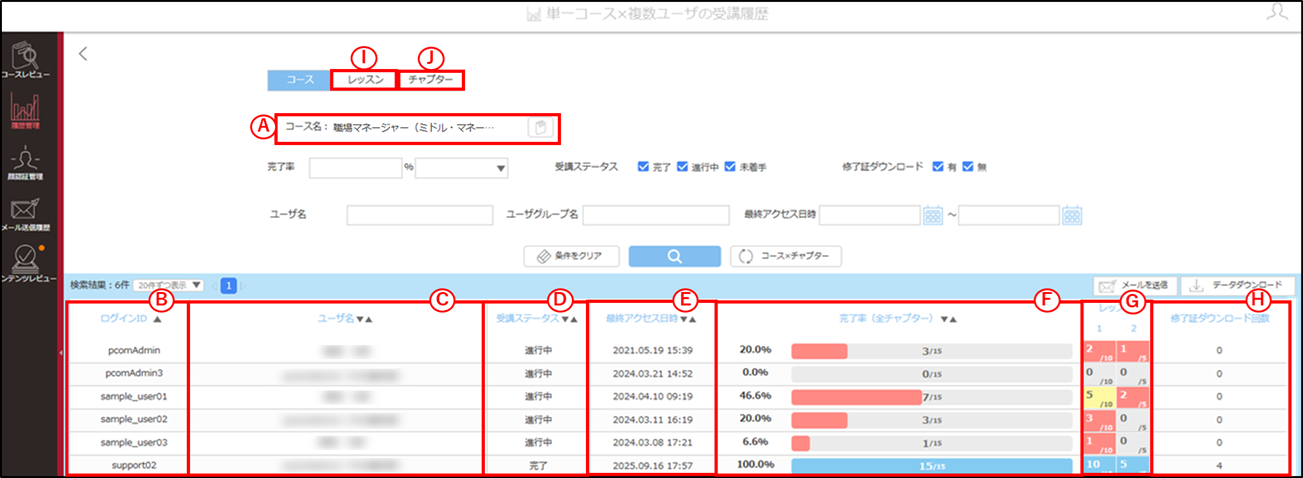
Task: Click access date 2021.05.19 15:39
Action: click(x=652, y=351)
